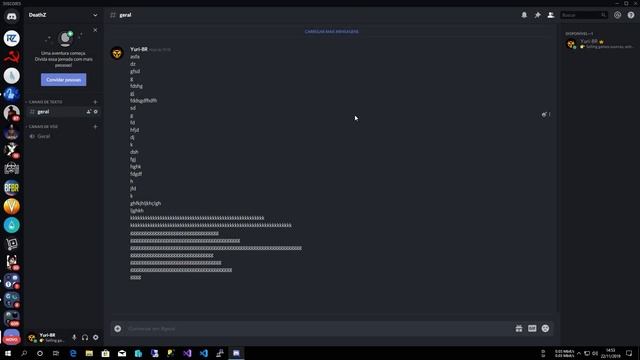
Task: Open Microsoft Edge from taskbar
Action: (73, 353)
